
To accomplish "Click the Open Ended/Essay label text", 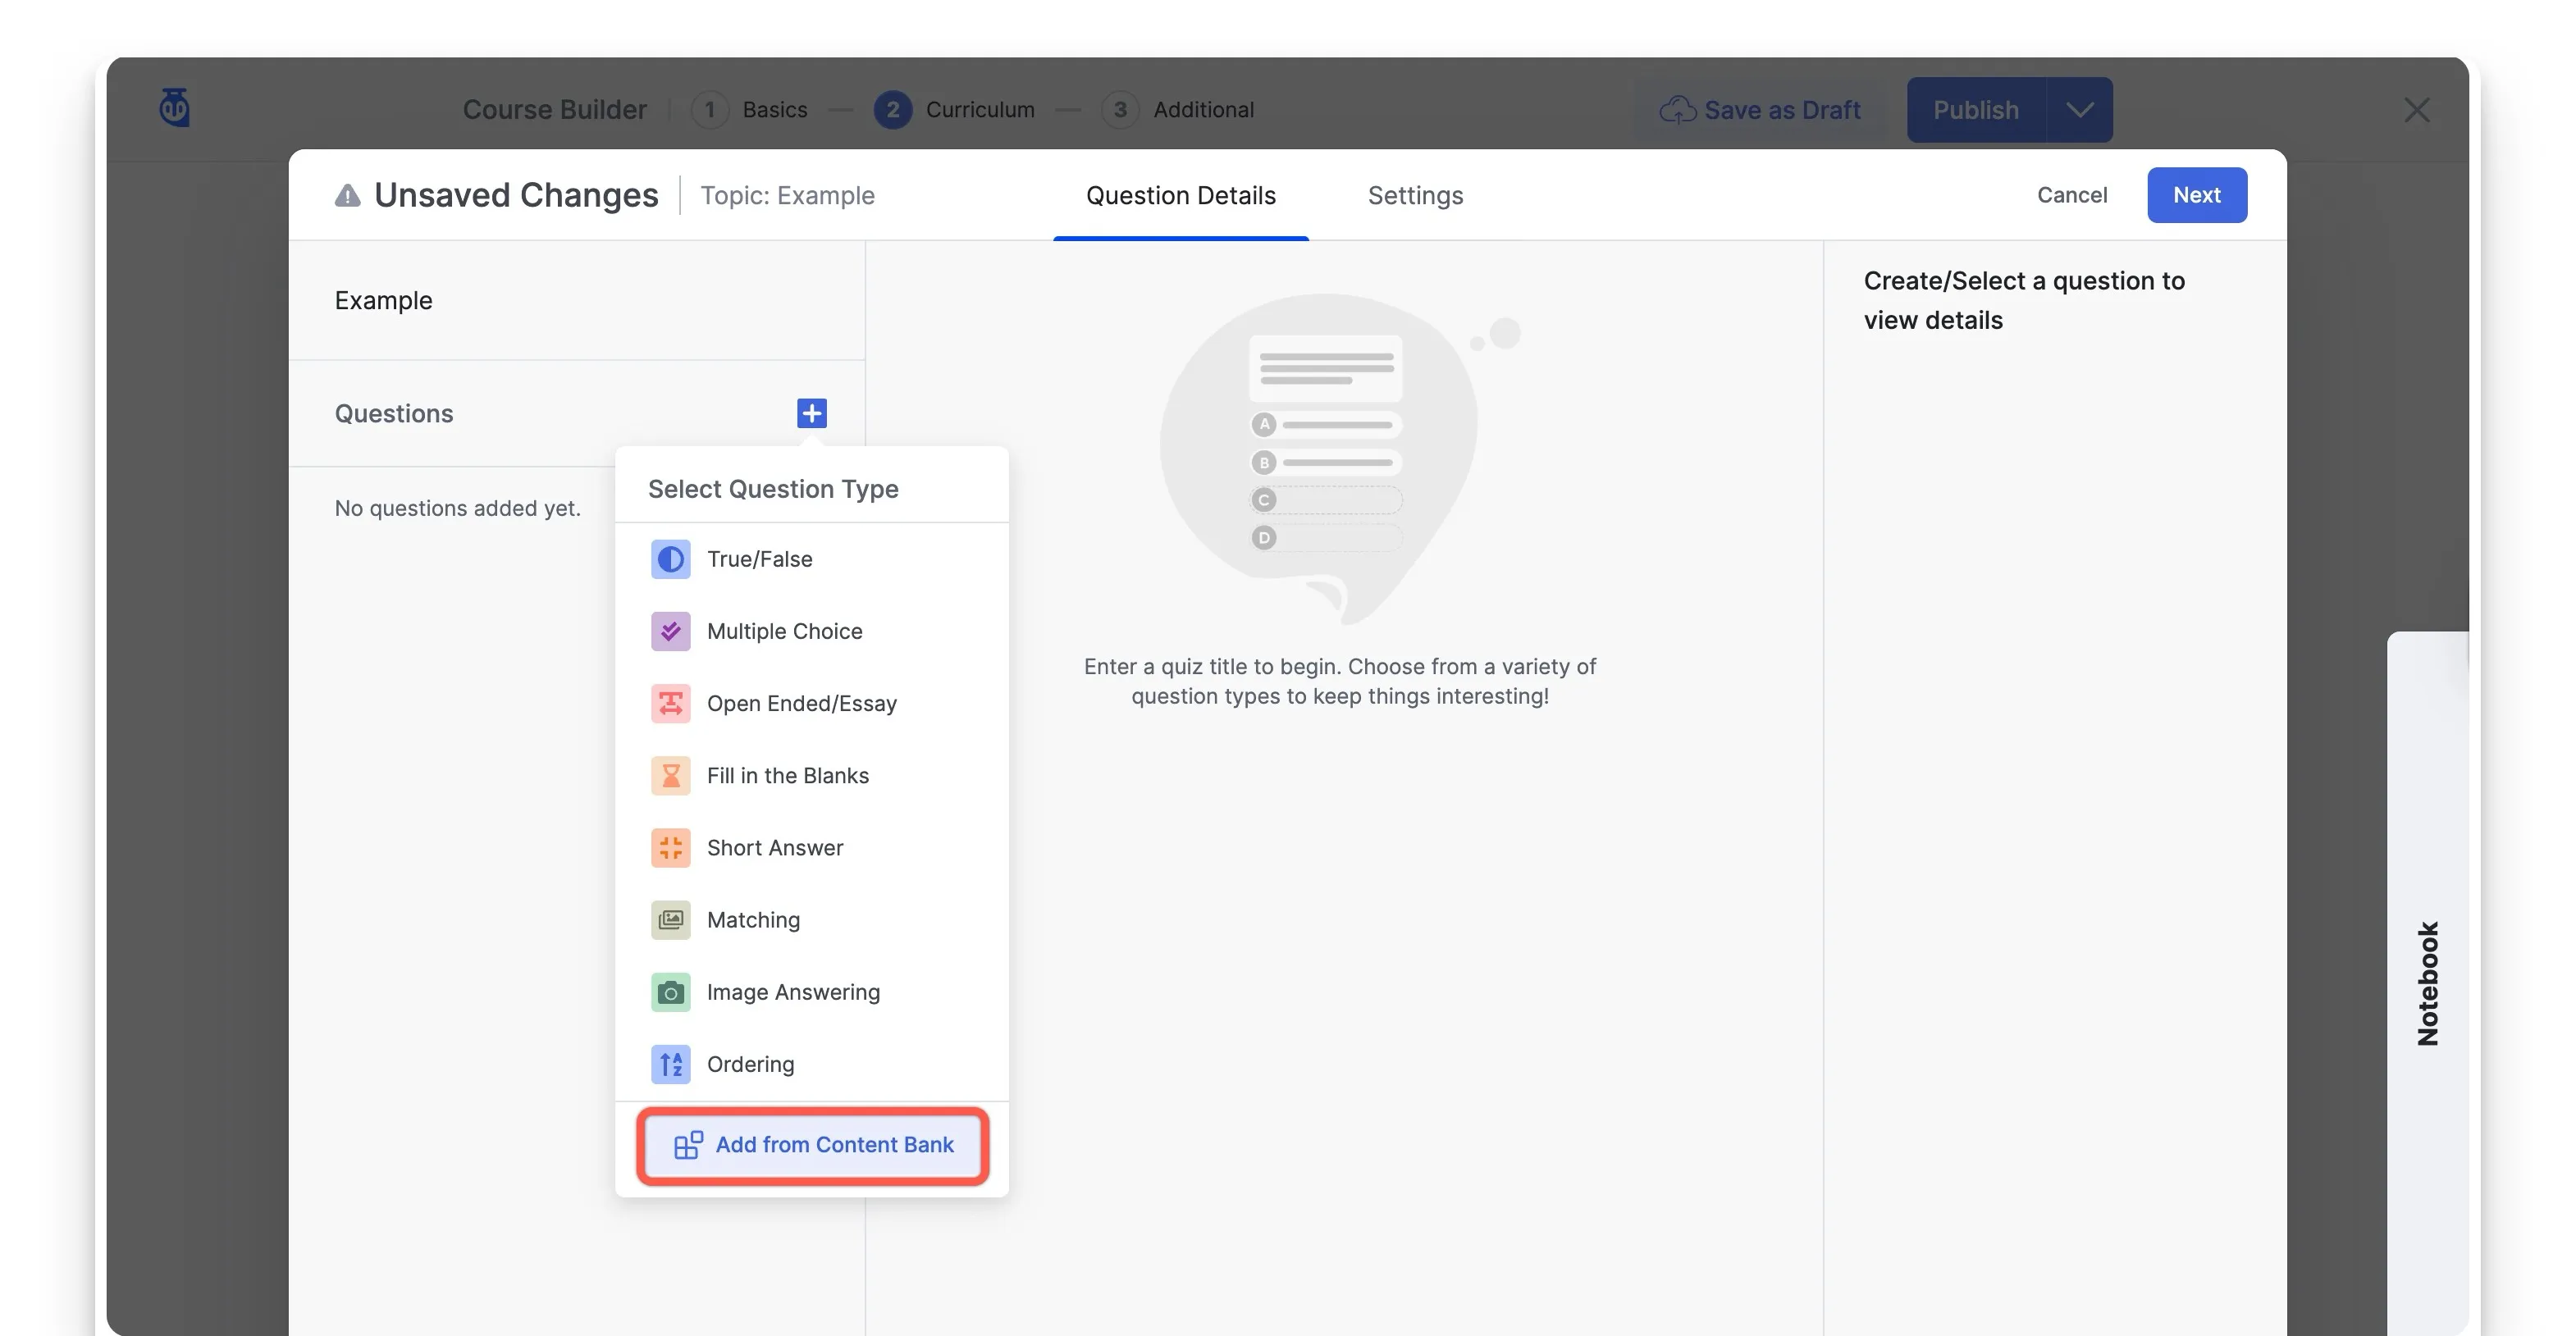I will pos(801,703).
